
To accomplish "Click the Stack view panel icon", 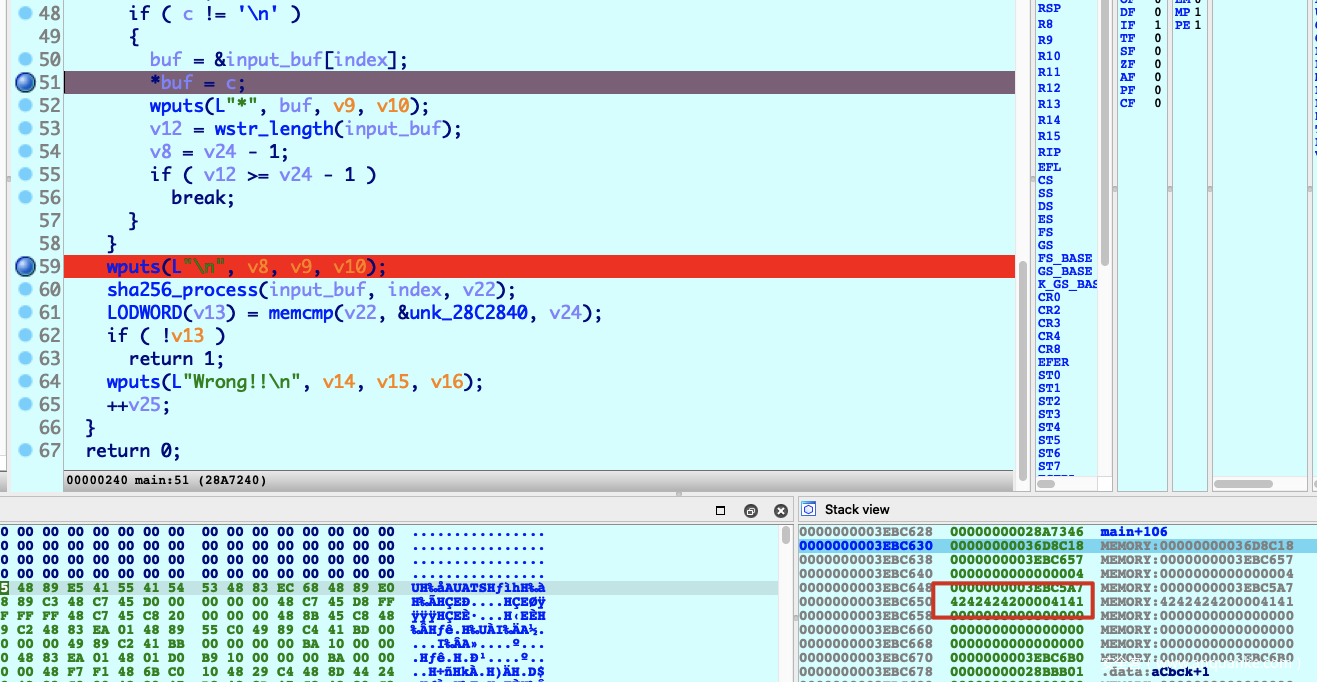I will (x=810, y=509).
